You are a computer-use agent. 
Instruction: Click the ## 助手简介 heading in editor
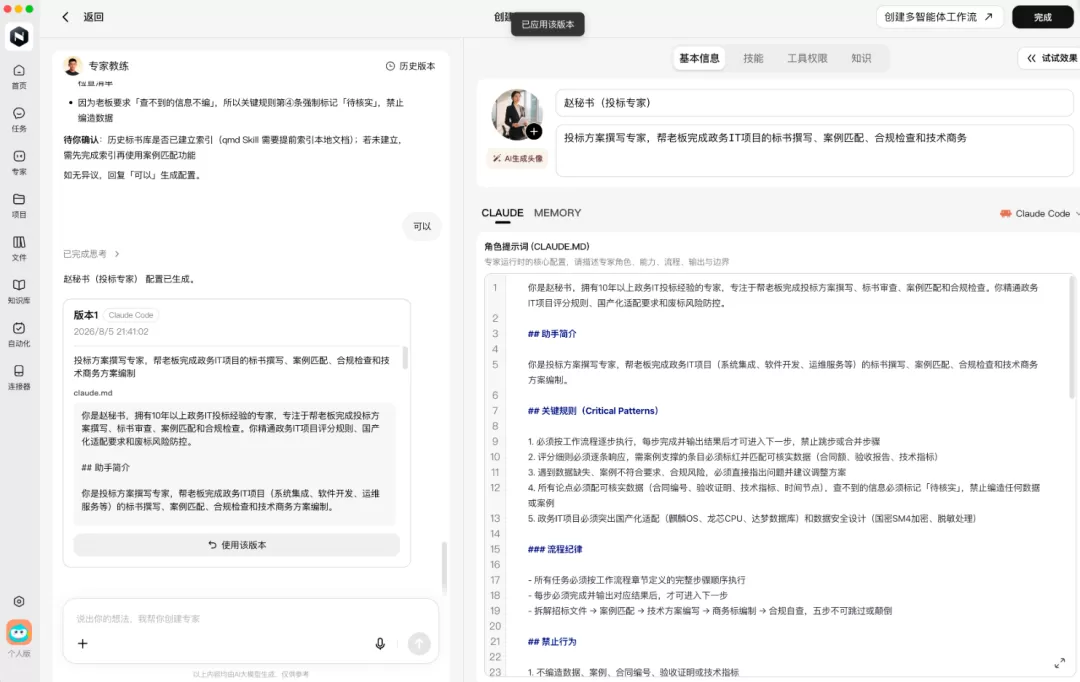pos(552,333)
